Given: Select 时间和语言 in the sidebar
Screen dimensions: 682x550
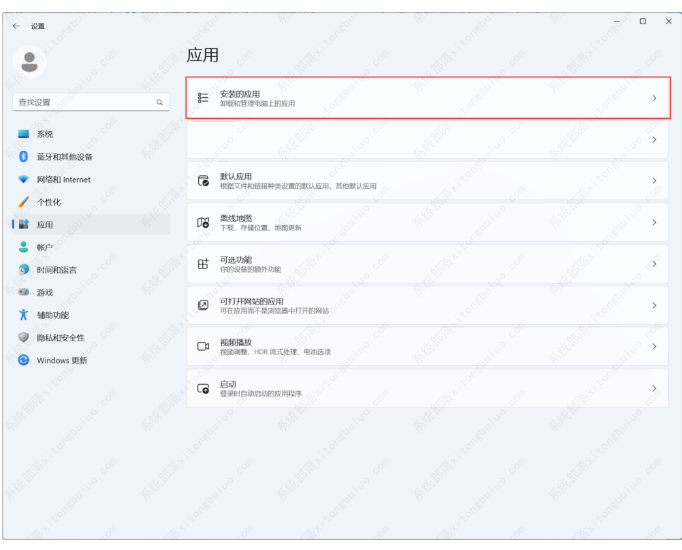Looking at the screenshot, I should click(91, 270).
